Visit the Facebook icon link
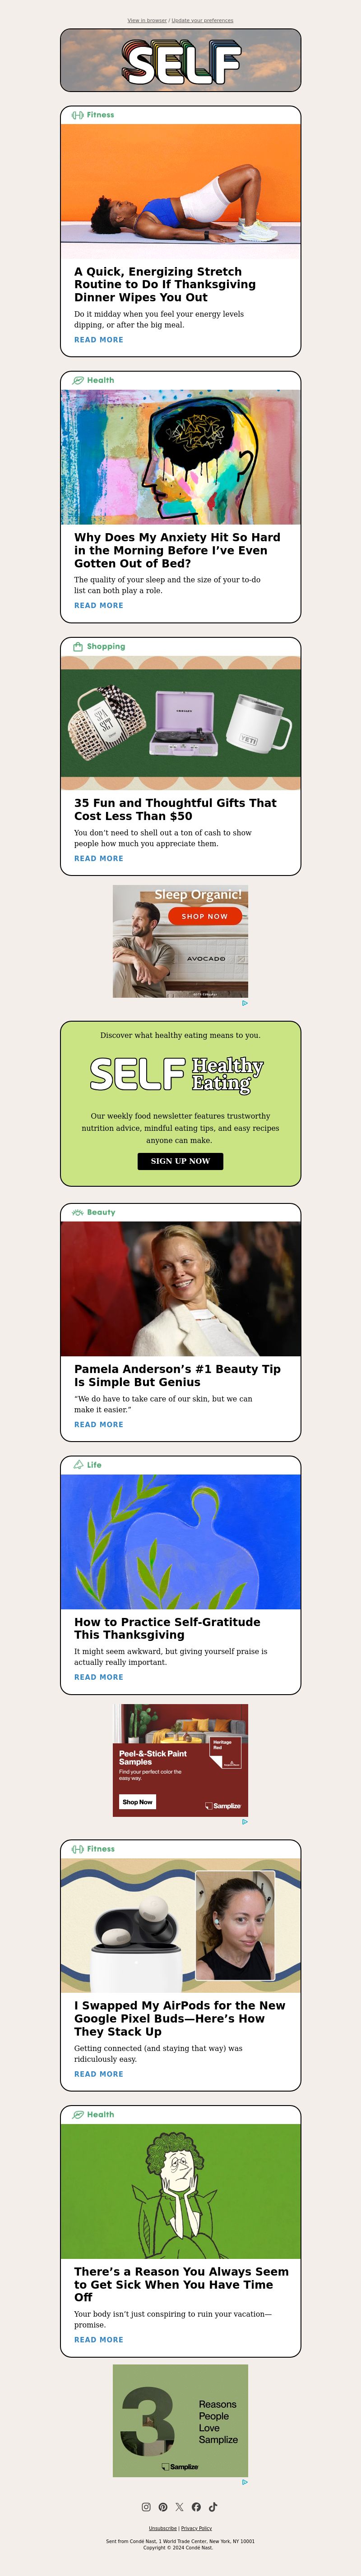 [x=196, y=2507]
